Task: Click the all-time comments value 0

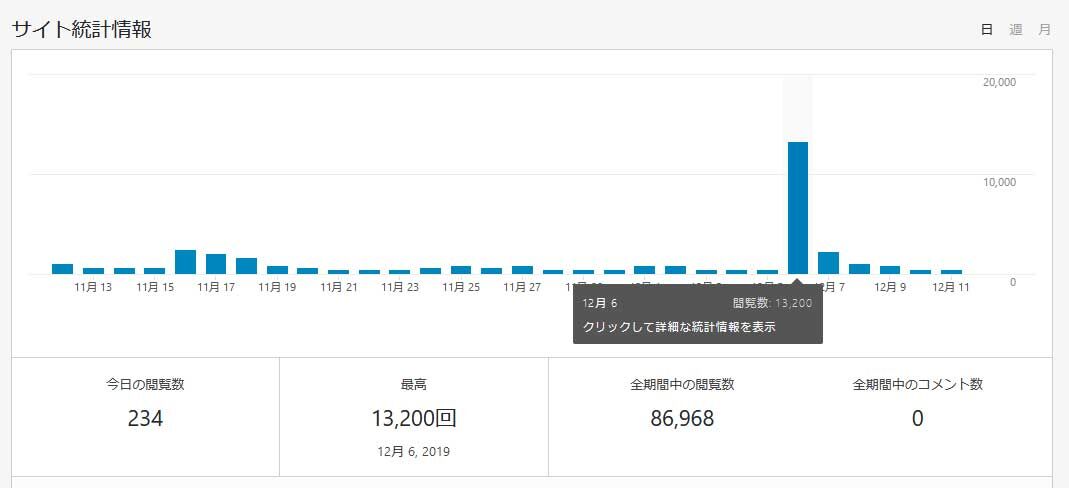Action: point(918,418)
